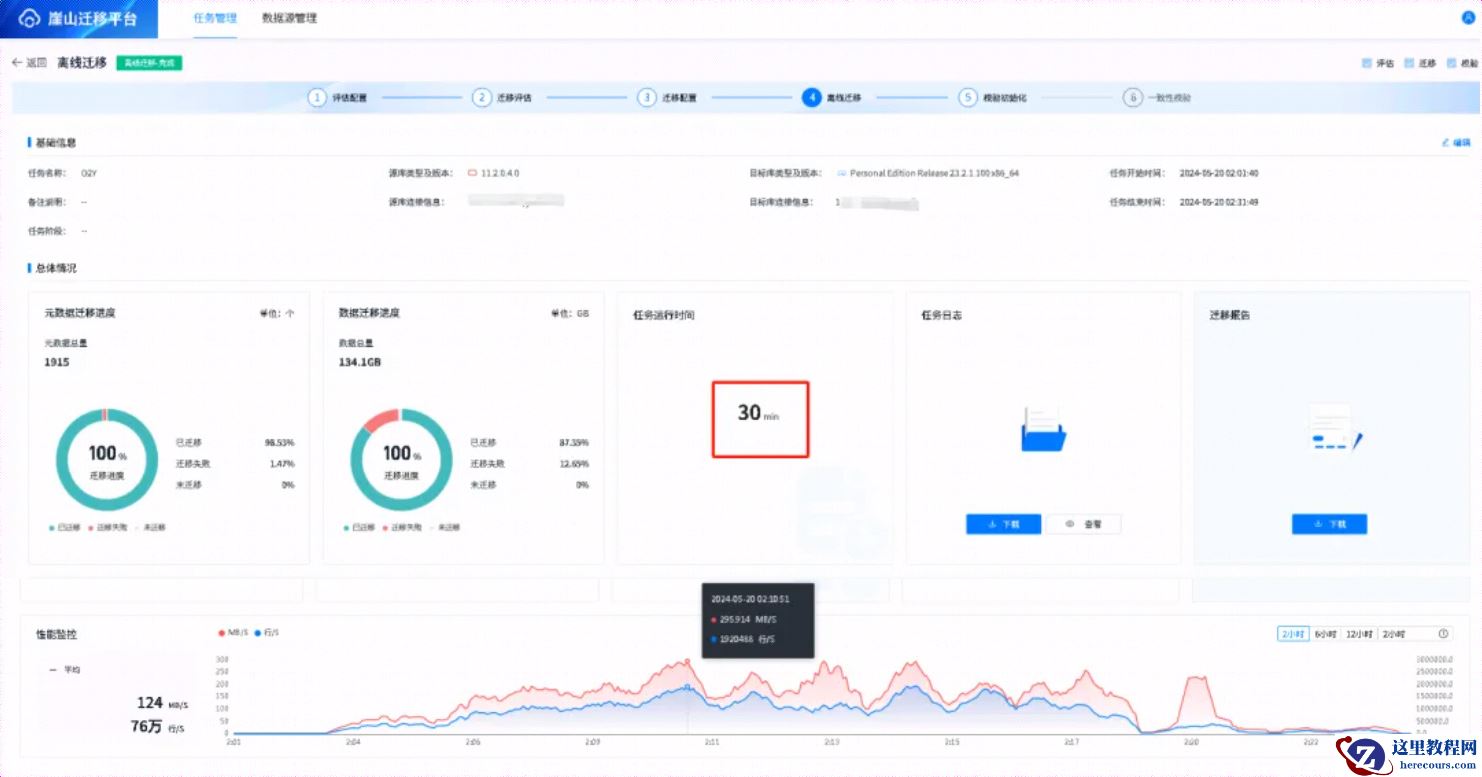Click step 3 circle 迁移配置
Image resolution: width=1482 pixels, height=777 pixels.
click(x=647, y=98)
